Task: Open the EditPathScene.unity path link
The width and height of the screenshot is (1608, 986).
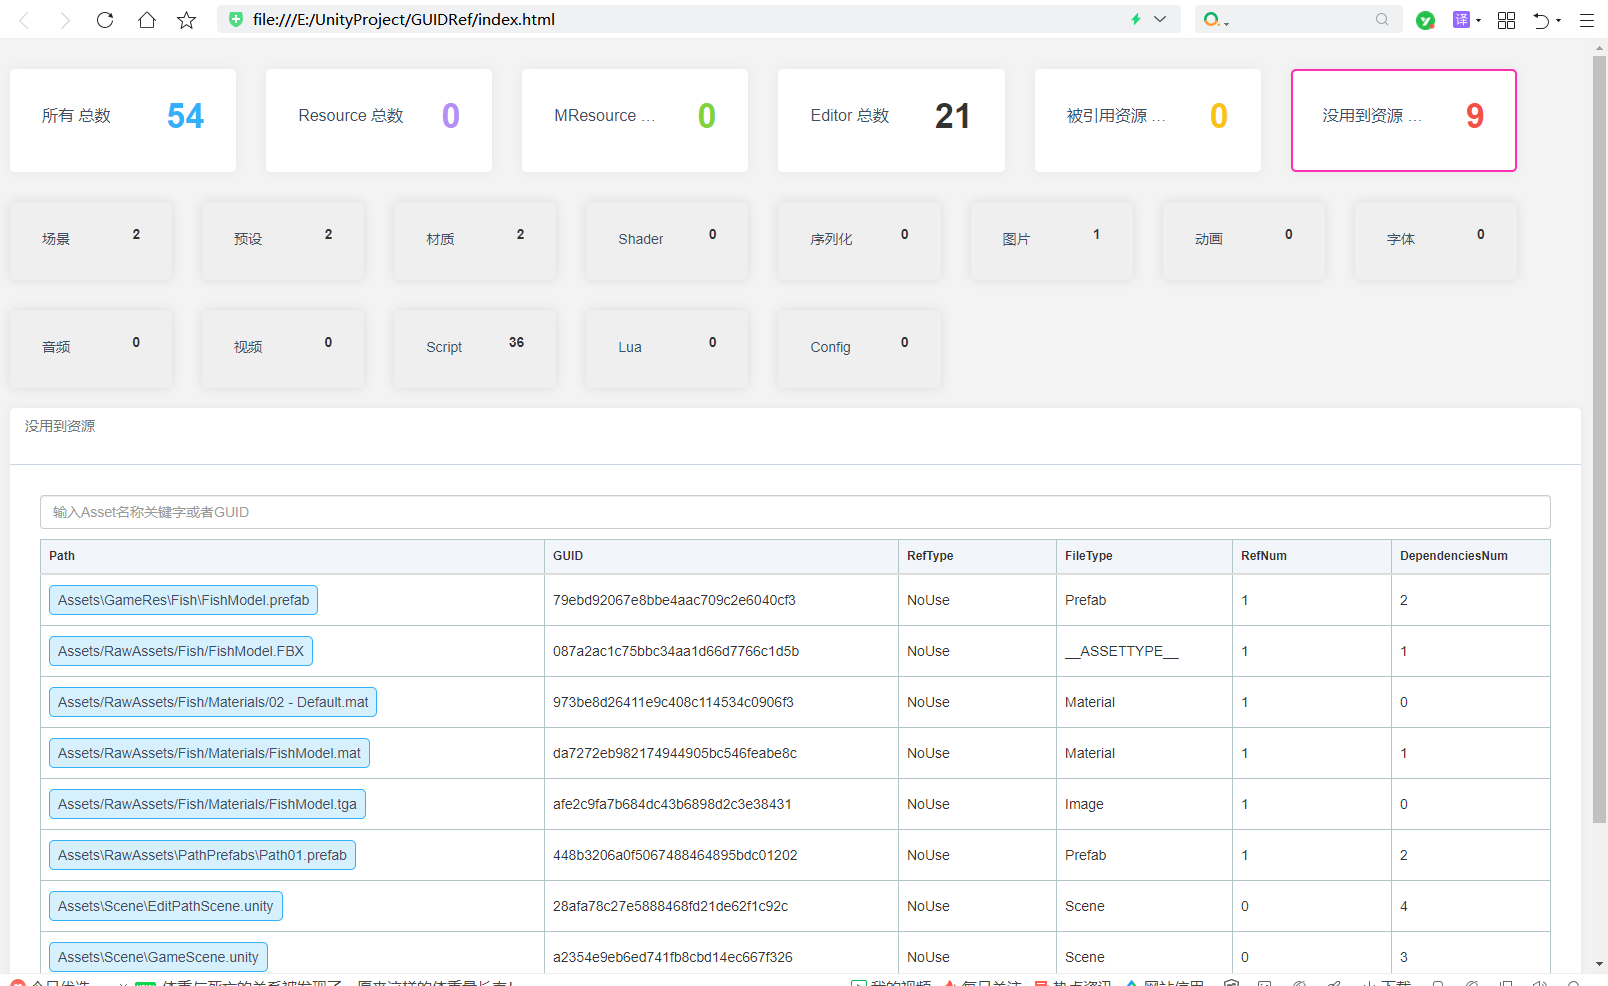Action: point(166,906)
